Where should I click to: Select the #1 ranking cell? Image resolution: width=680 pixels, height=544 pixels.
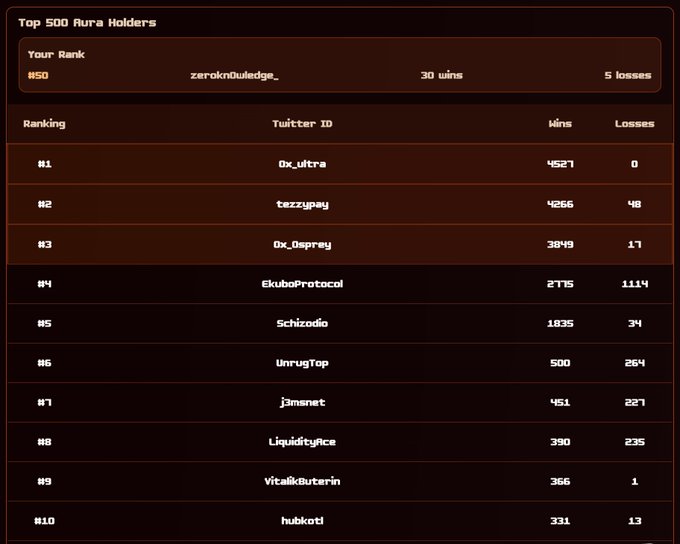[45, 164]
